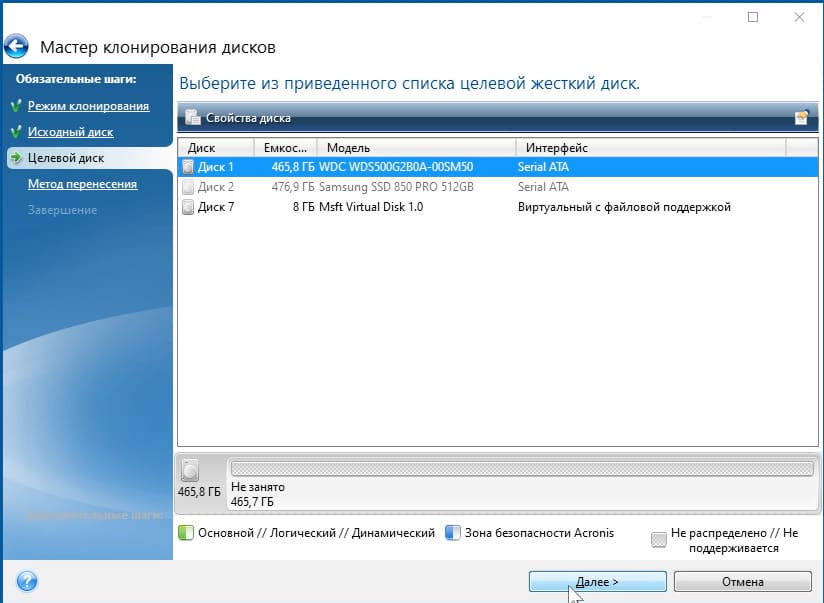Select the Msft Virtual Disk 1.0 row

[x=498, y=207]
